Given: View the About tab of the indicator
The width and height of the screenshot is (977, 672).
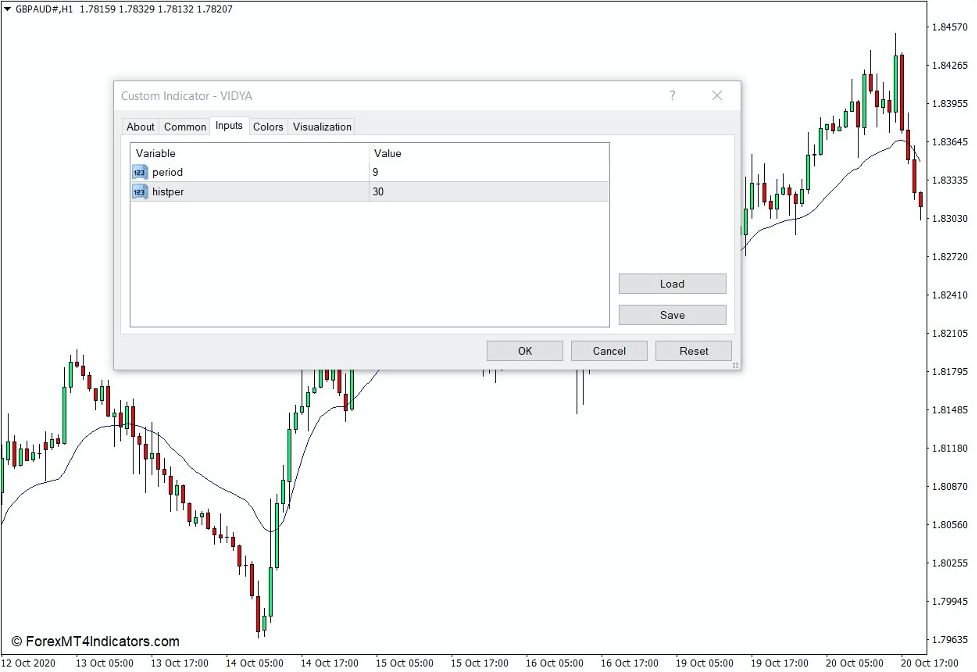Looking at the screenshot, I should [140, 126].
